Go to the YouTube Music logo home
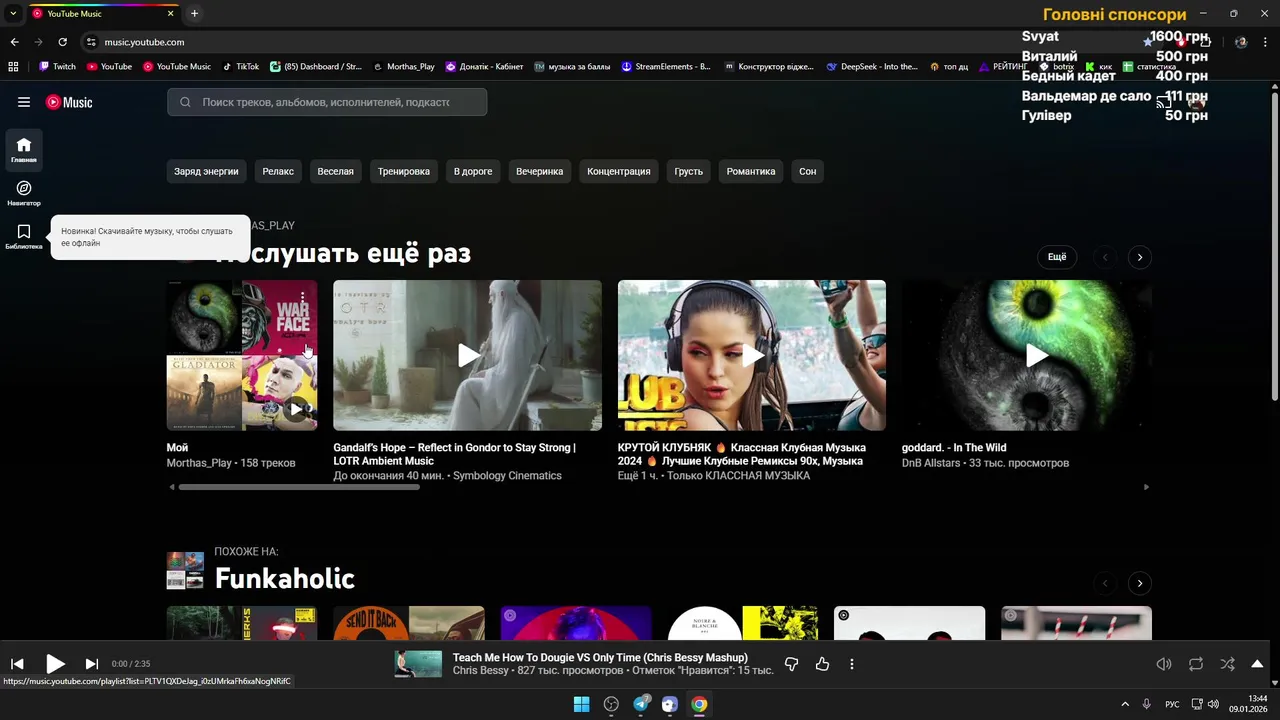 click(x=69, y=102)
